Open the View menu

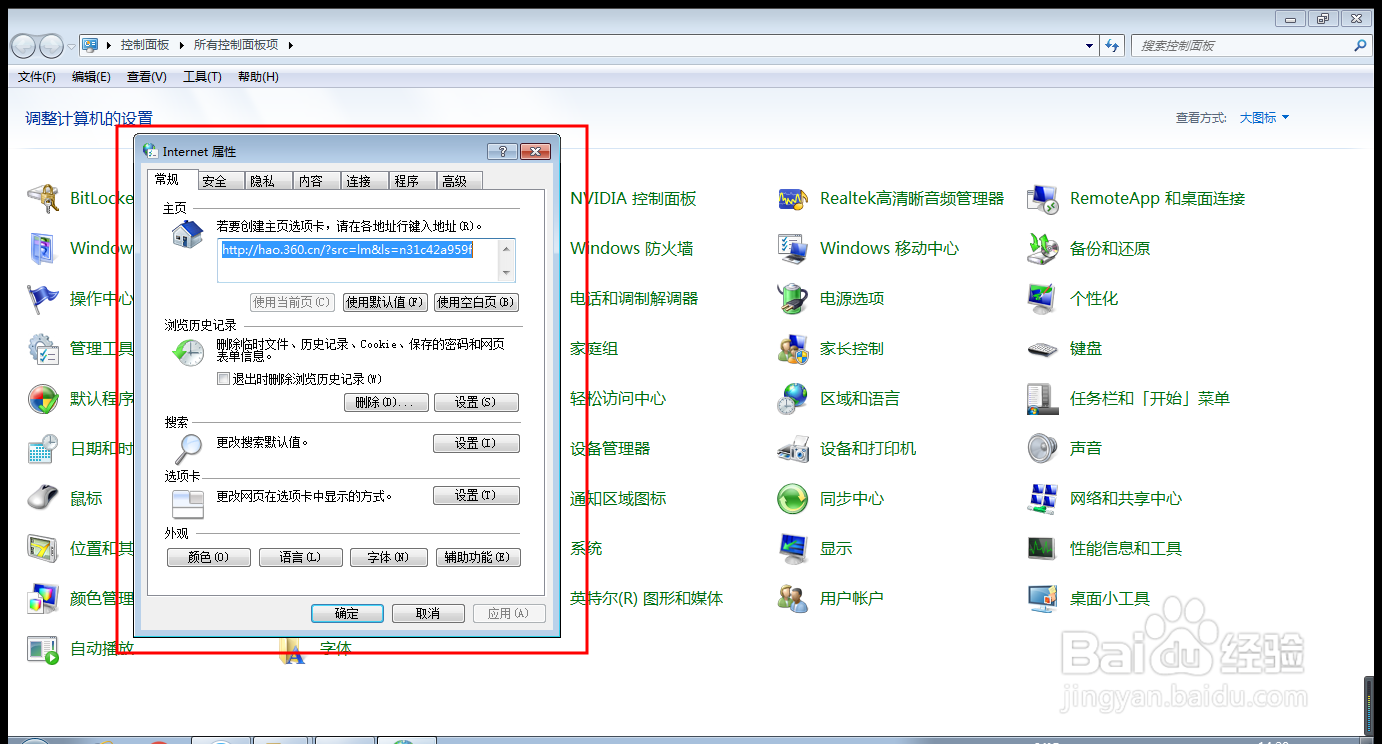pyautogui.click(x=146, y=77)
